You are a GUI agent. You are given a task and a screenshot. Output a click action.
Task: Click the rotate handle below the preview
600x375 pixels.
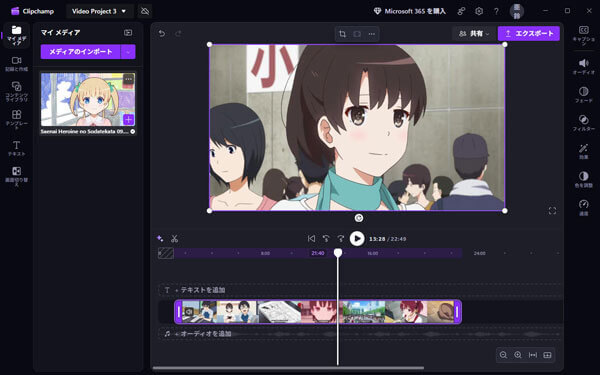point(359,218)
